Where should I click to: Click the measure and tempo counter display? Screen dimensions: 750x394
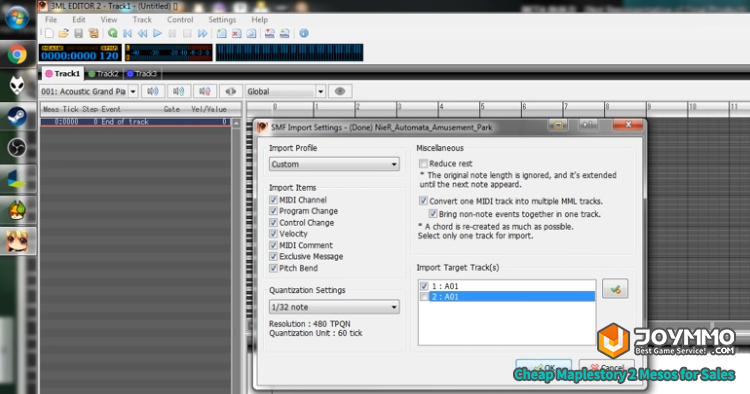click(x=80, y=53)
